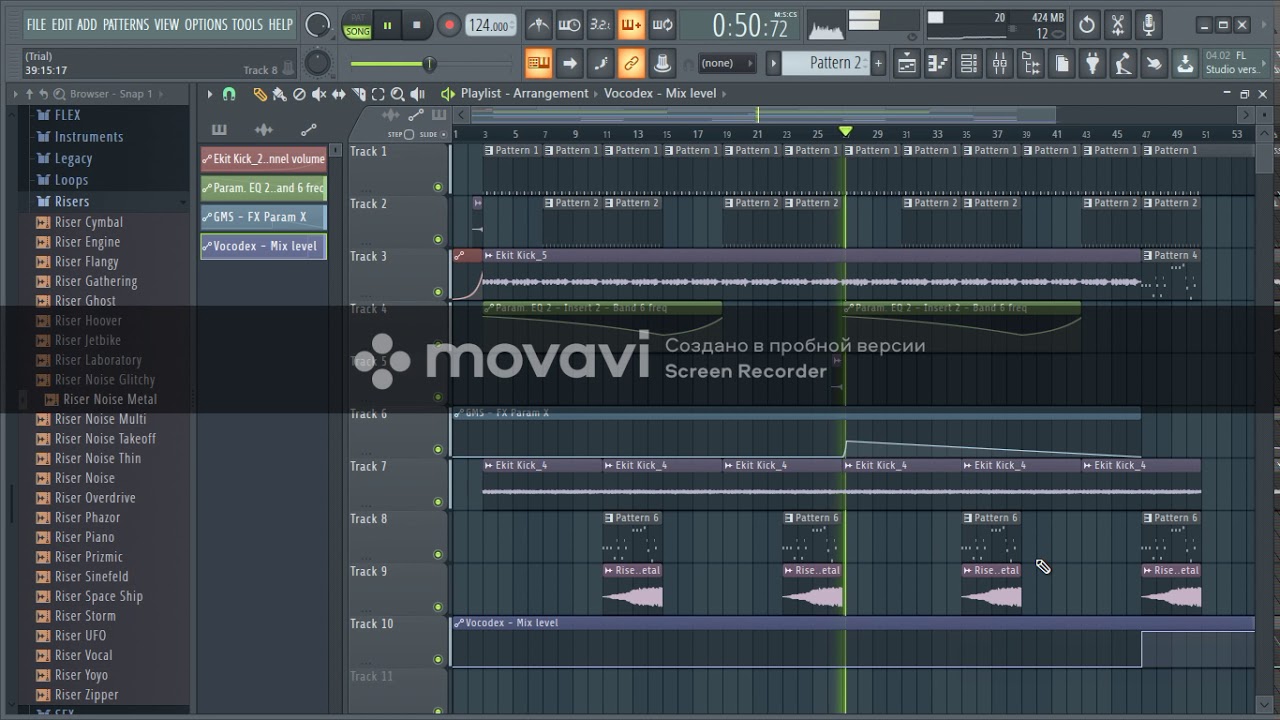Select the playlist delete tool
This screenshot has width=1280, height=720.
tap(299, 94)
